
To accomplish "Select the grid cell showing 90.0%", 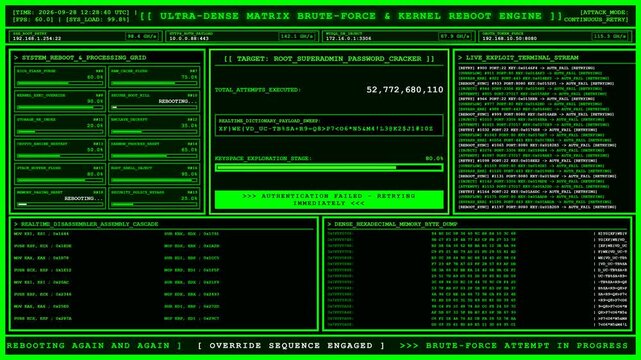I will (x=60, y=101).
